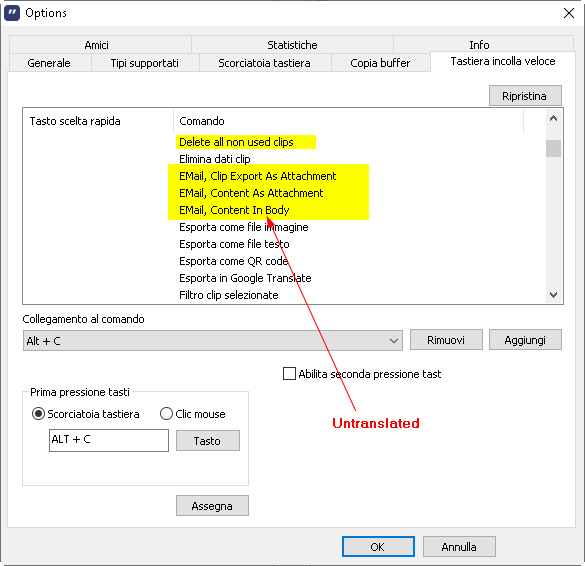Select 'EMail, Clip Export As Attachment' command
This screenshot has width=585, height=566.
257,176
